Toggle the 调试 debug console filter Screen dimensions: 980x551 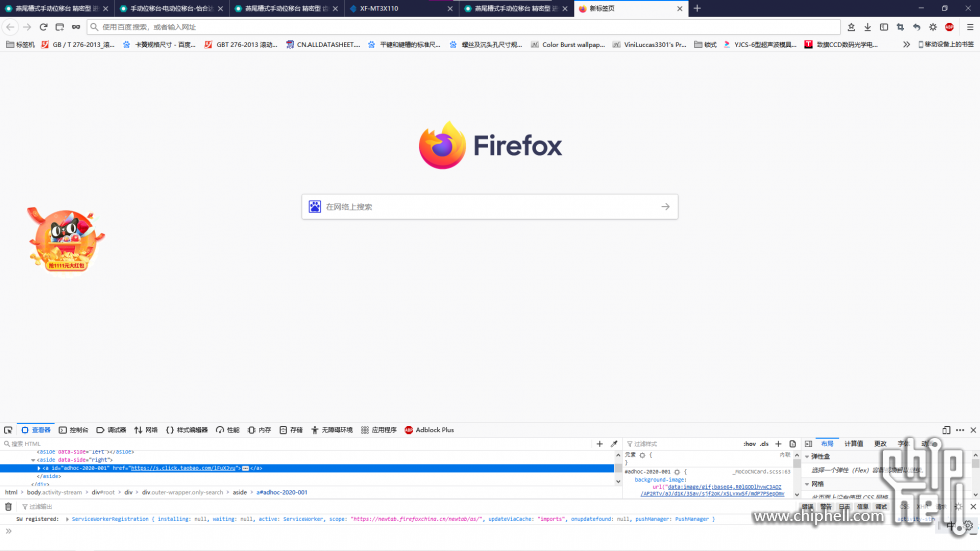pos(881,507)
